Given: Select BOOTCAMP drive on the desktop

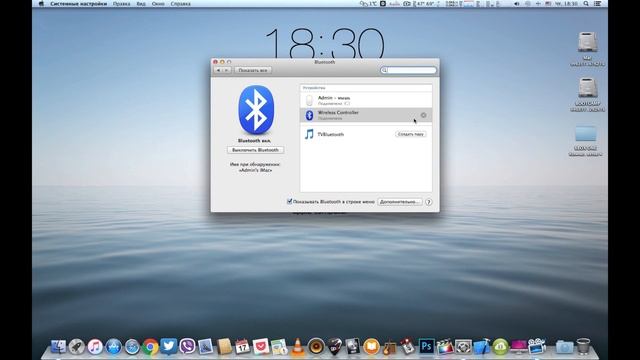Looking at the screenshot, I should pyautogui.click(x=587, y=94).
